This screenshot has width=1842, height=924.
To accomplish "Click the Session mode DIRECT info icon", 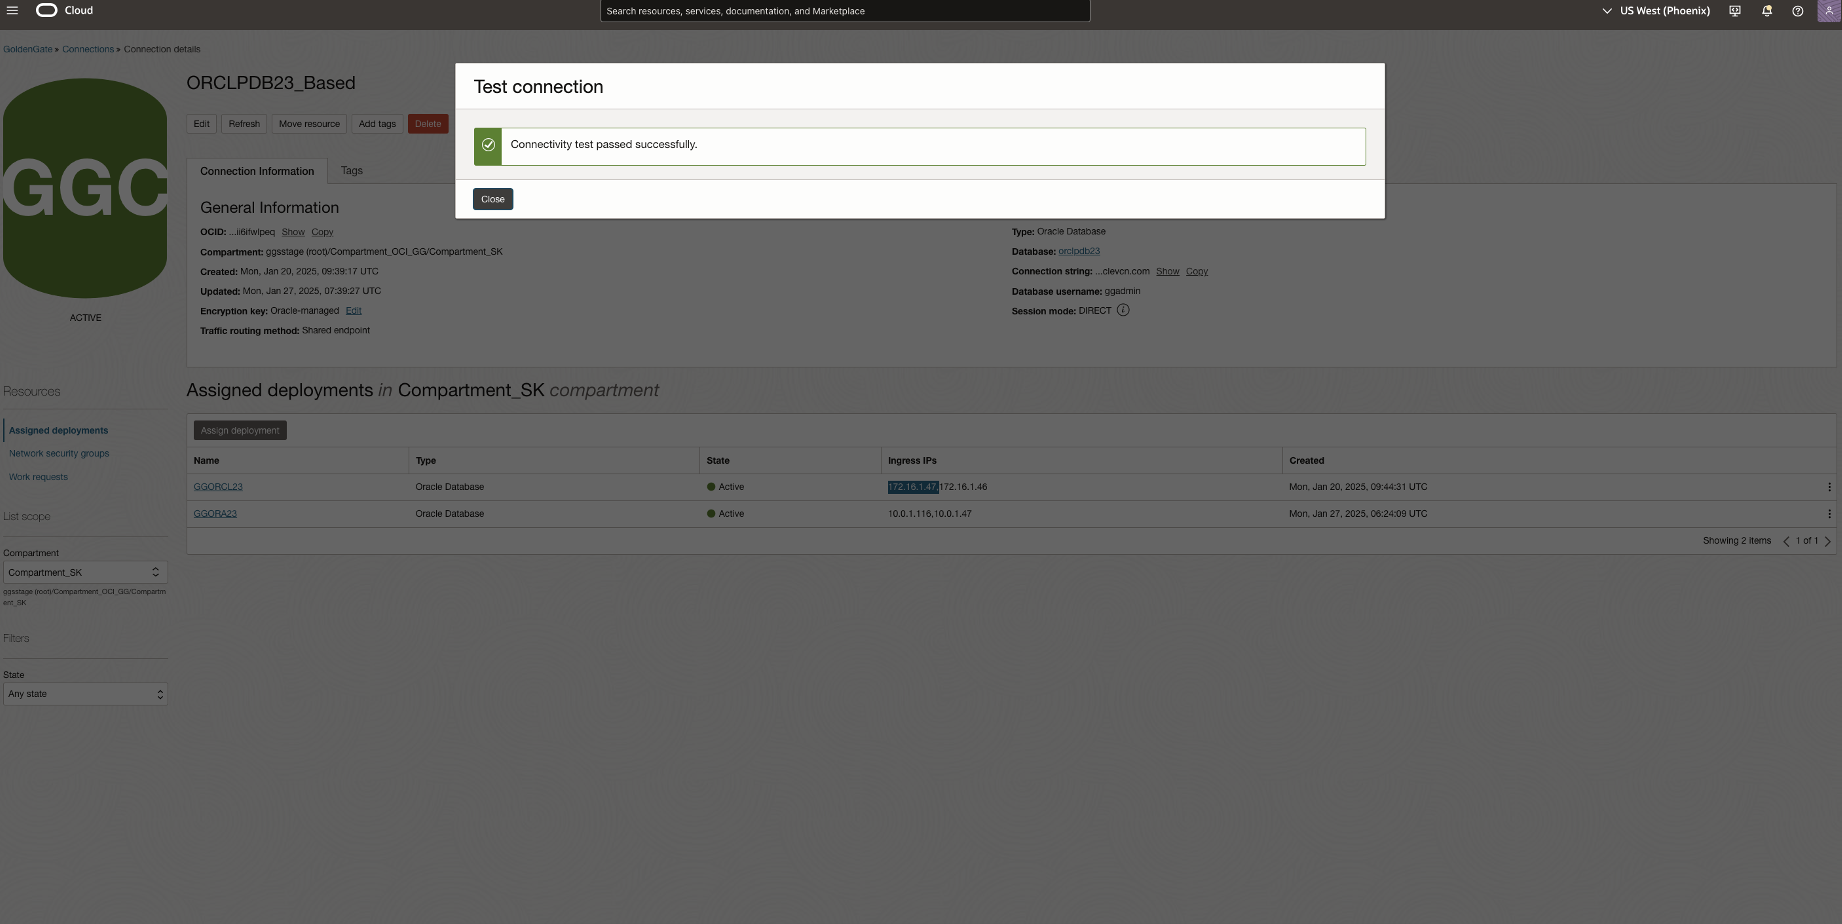I will (1123, 310).
